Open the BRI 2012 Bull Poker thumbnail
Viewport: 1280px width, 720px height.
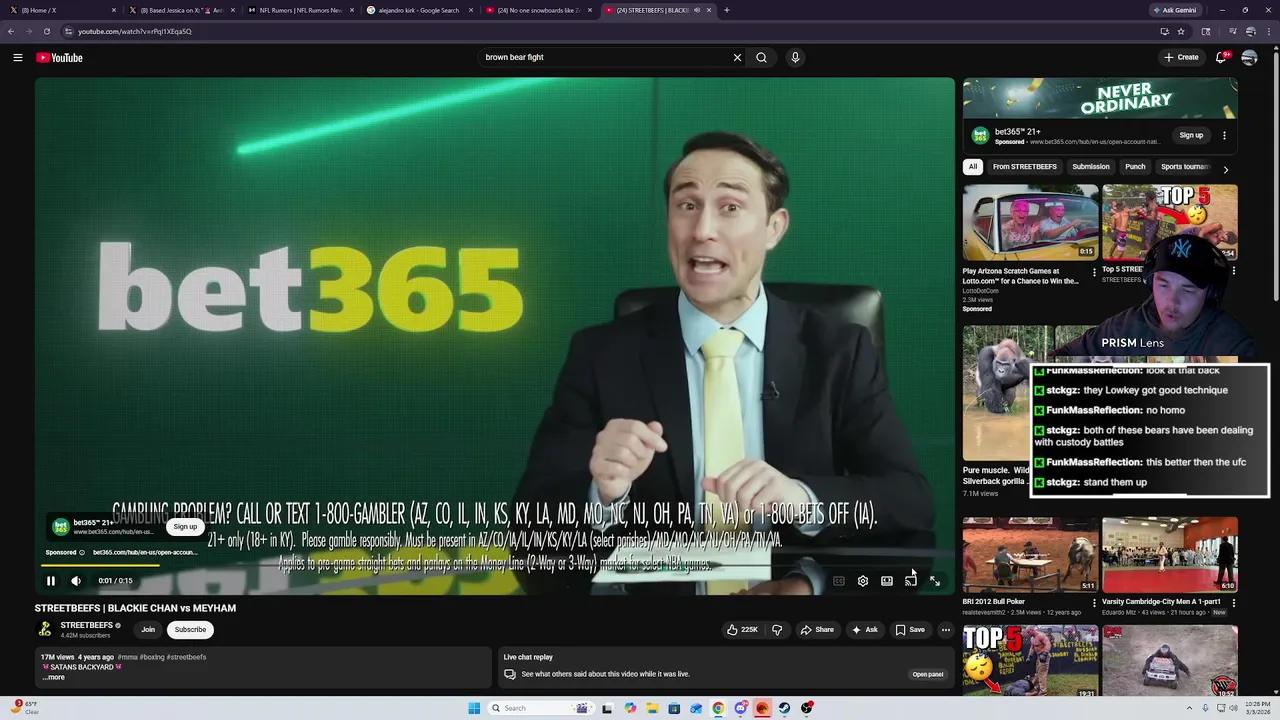point(1030,555)
